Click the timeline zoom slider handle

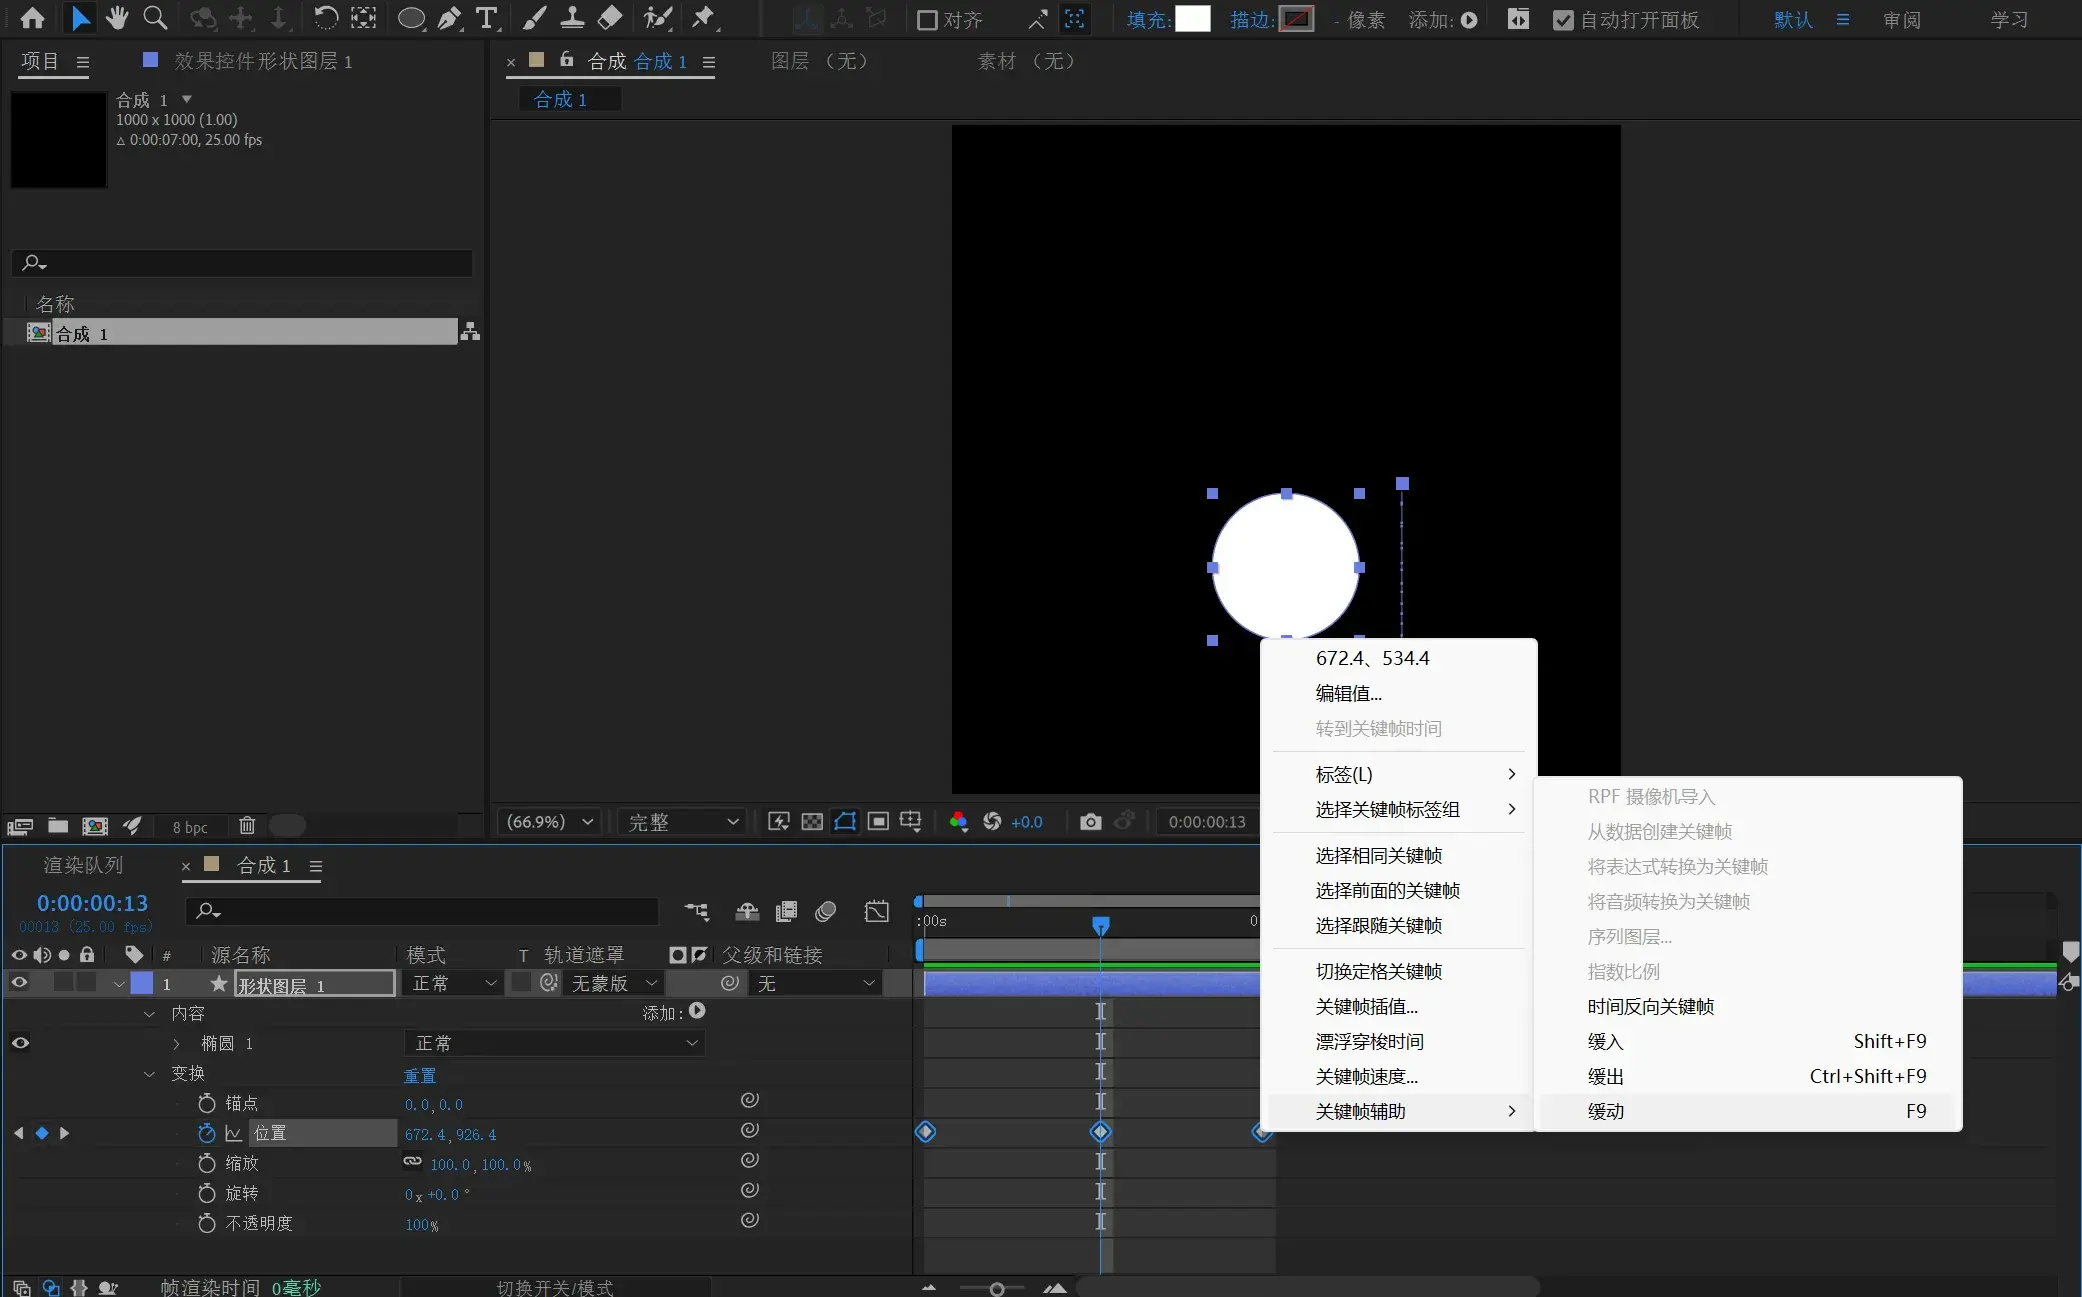(996, 1289)
